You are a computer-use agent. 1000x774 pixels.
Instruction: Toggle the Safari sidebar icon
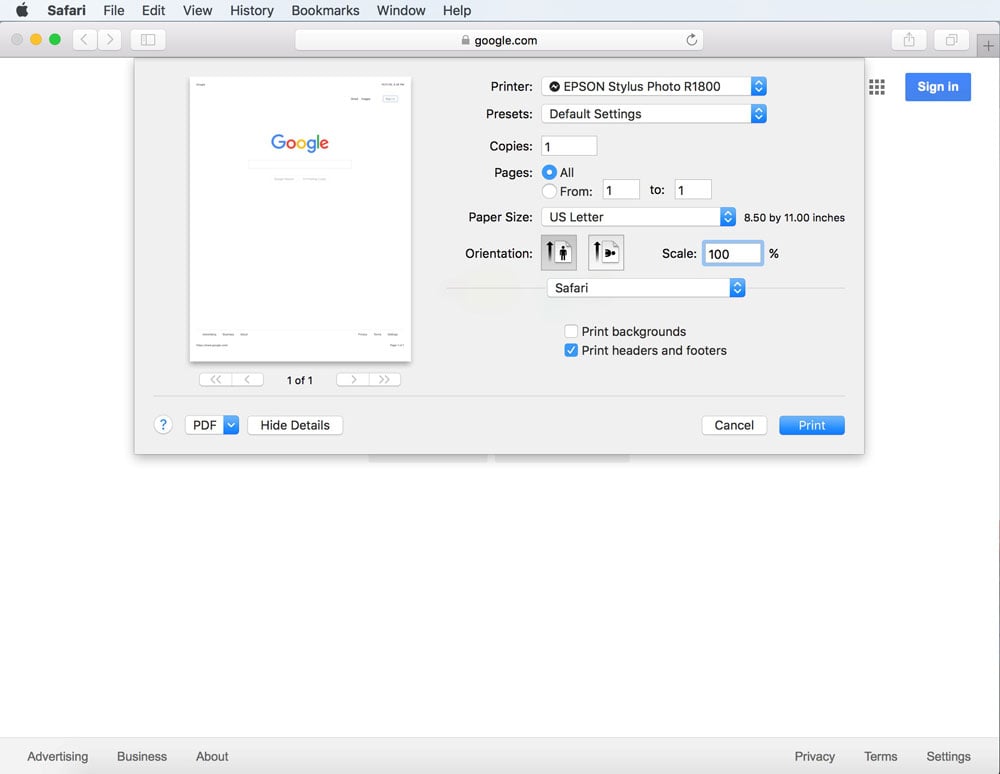[x=148, y=40]
